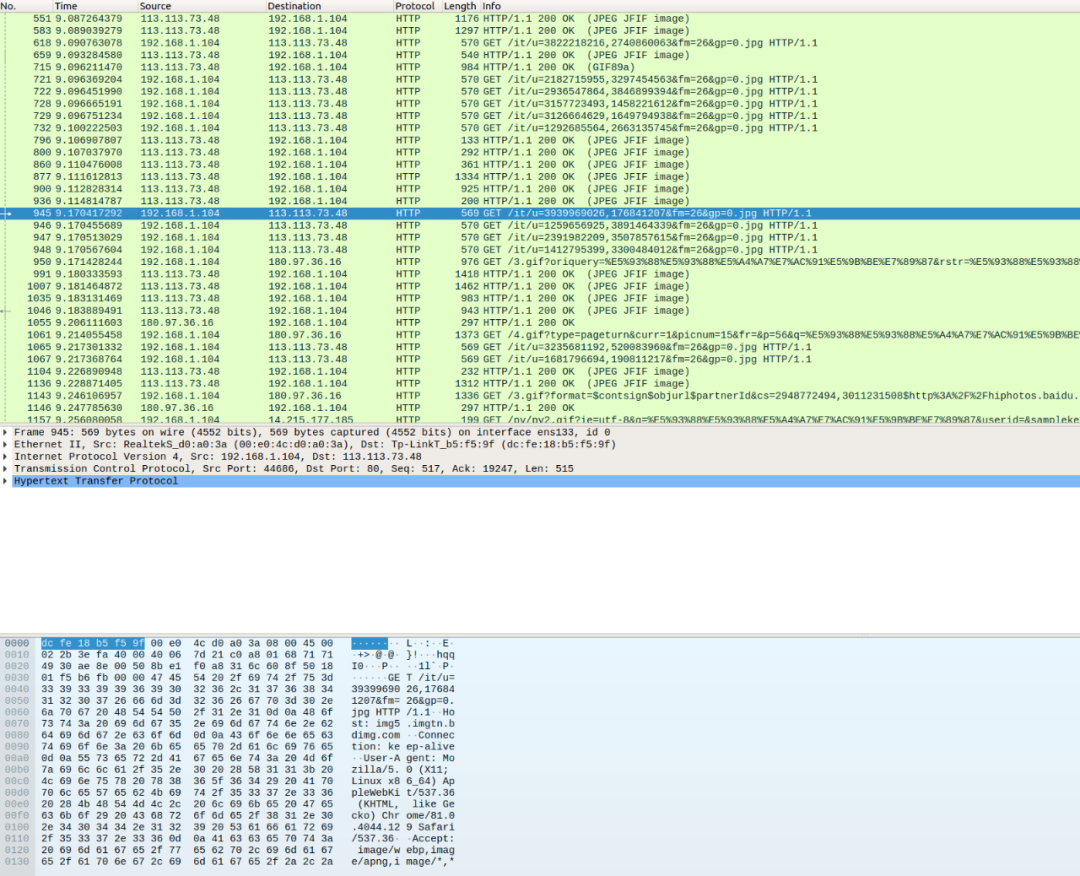Screen dimensions: 1080x876
Task: Select packet 946 GET u=1259656925 request
Action: (540, 225)
